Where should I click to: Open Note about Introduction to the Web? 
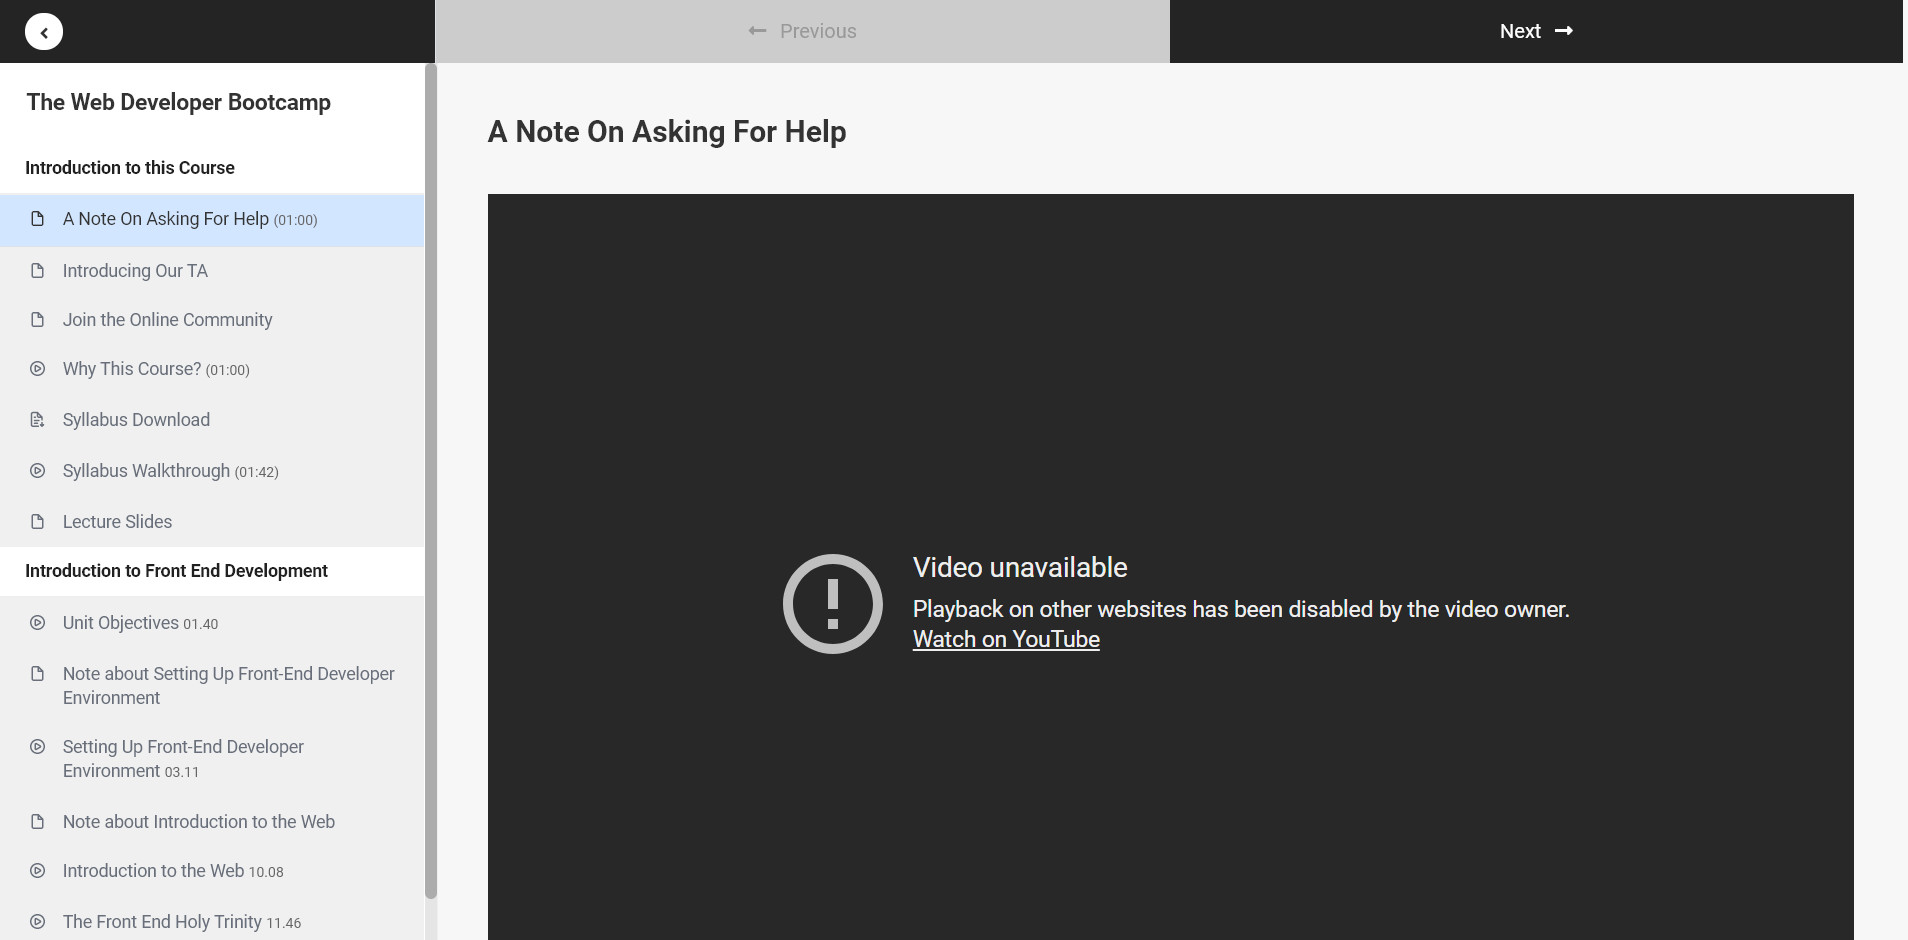[198, 822]
